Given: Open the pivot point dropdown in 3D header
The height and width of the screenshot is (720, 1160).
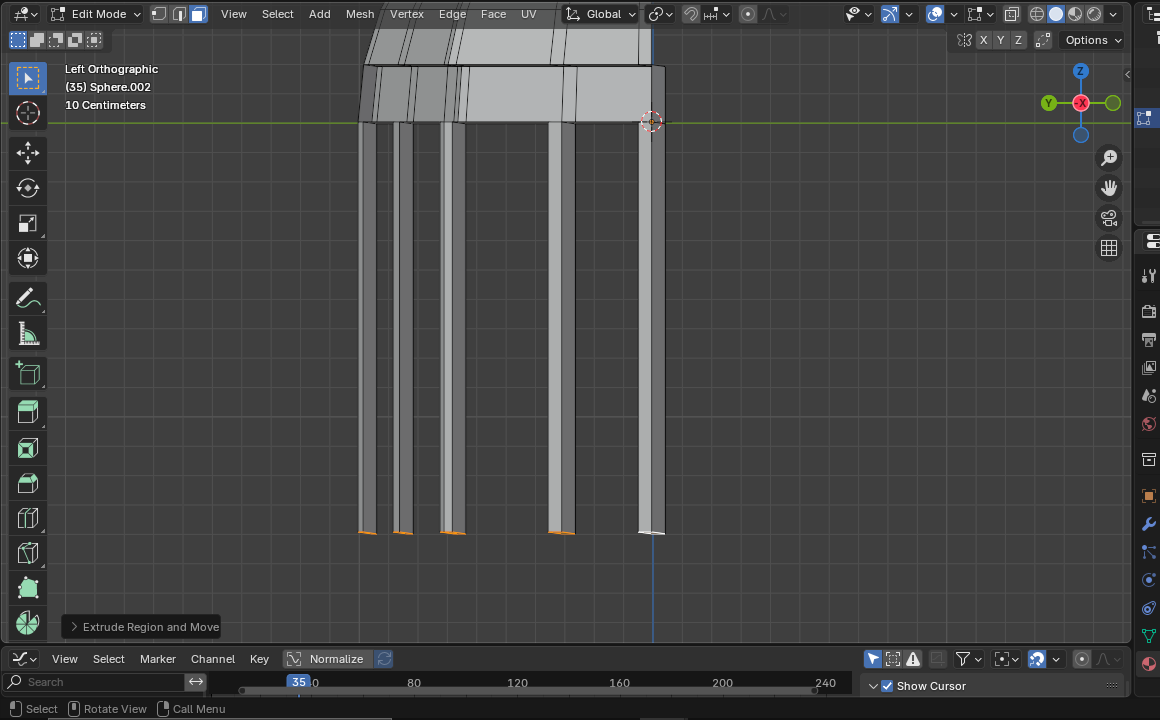Looking at the screenshot, I should point(659,14).
